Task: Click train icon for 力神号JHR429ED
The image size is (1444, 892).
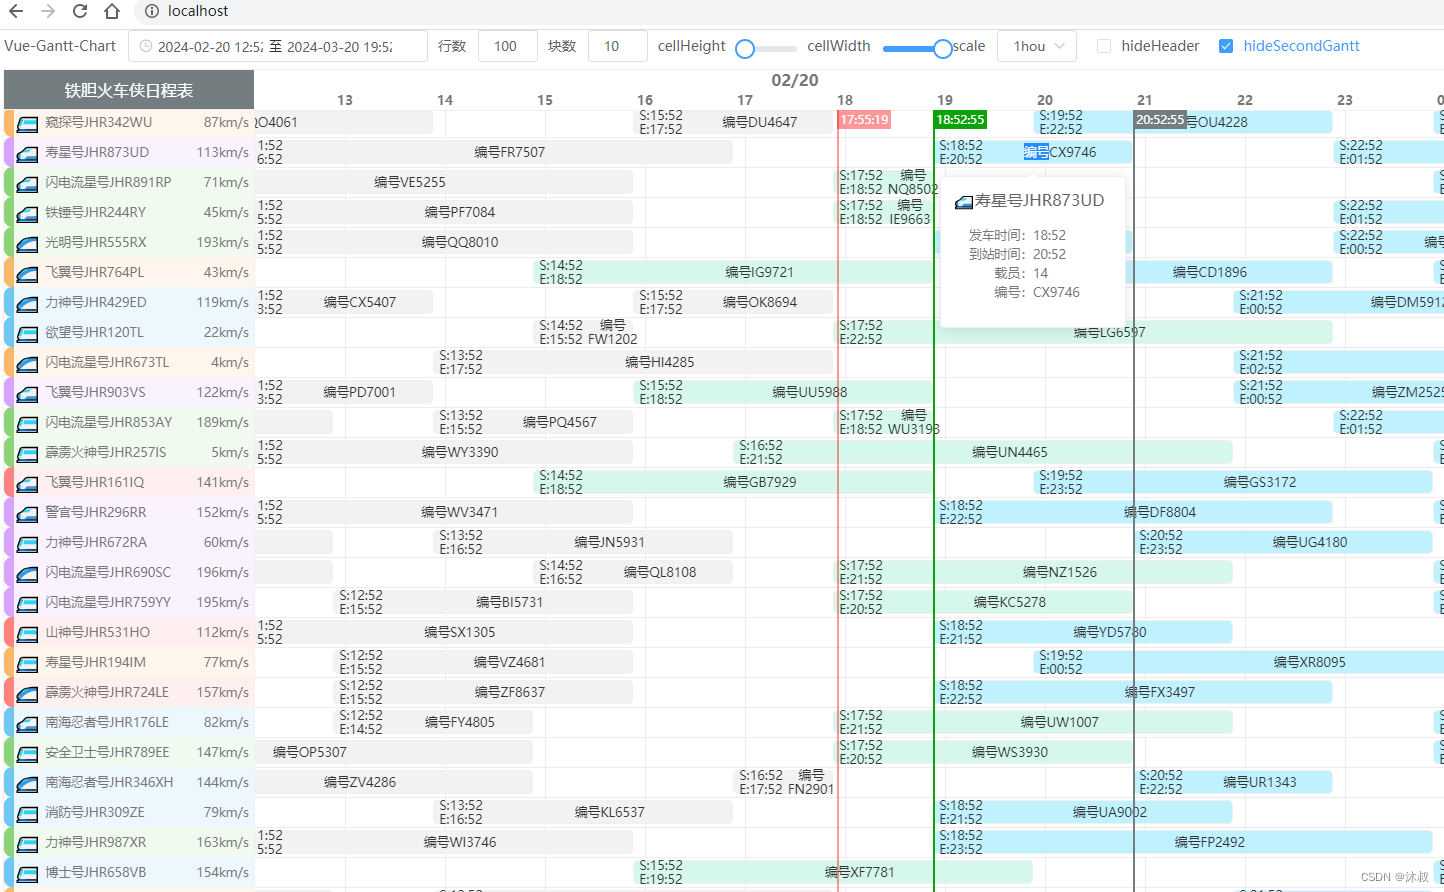Action: tap(27, 303)
